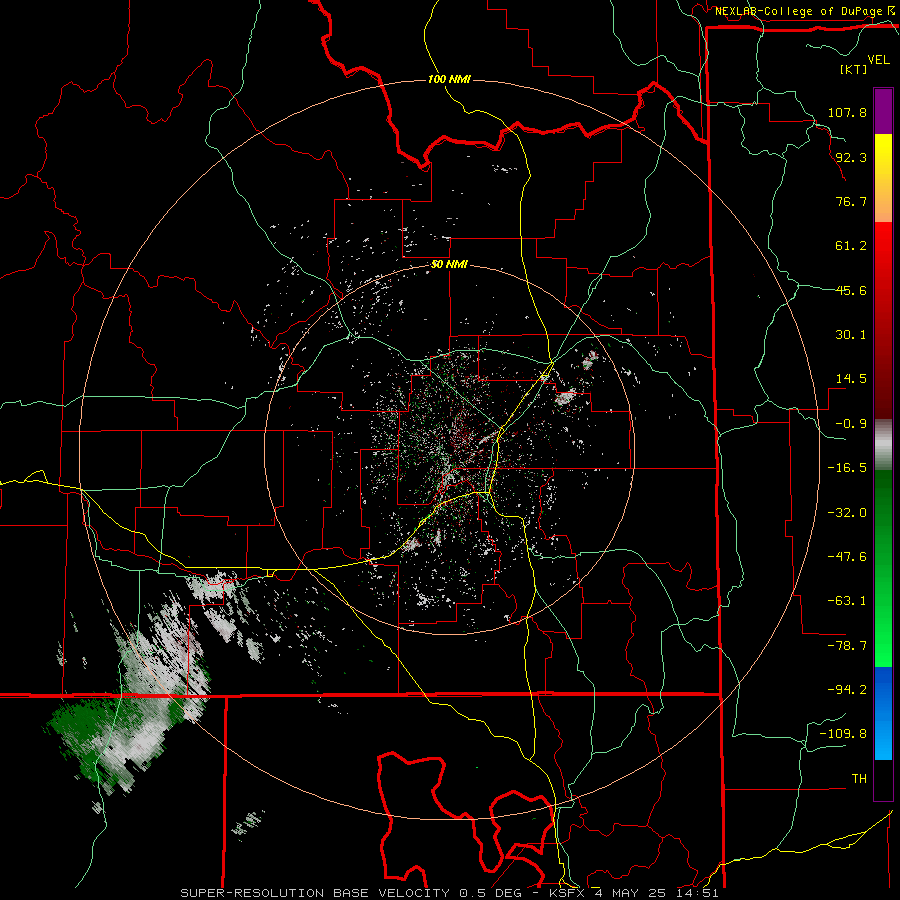The image size is (900, 900).
Task: Click the -0.9 legend value
Action: (x=851, y=424)
